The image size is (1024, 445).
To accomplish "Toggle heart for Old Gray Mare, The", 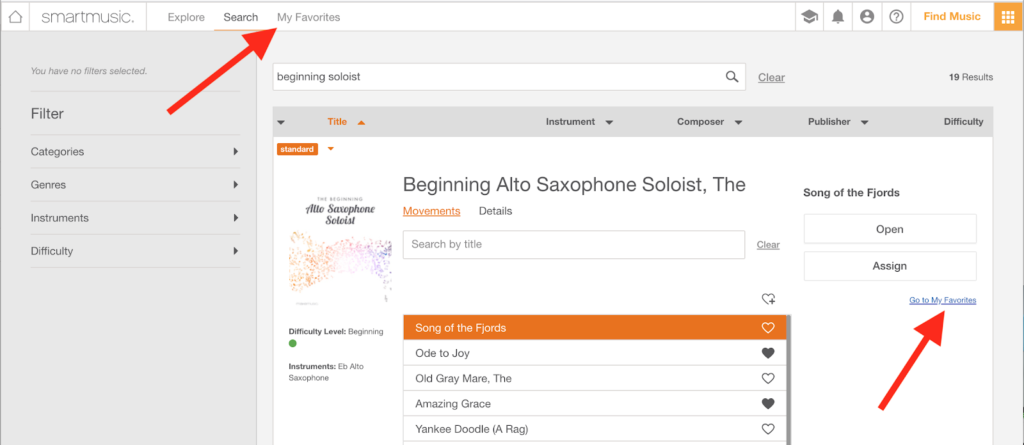I will tap(768, 378).
